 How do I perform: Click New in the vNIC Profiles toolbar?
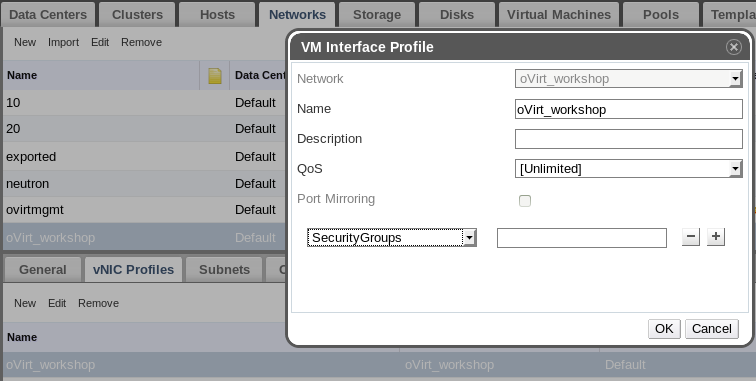coord(25,303)
